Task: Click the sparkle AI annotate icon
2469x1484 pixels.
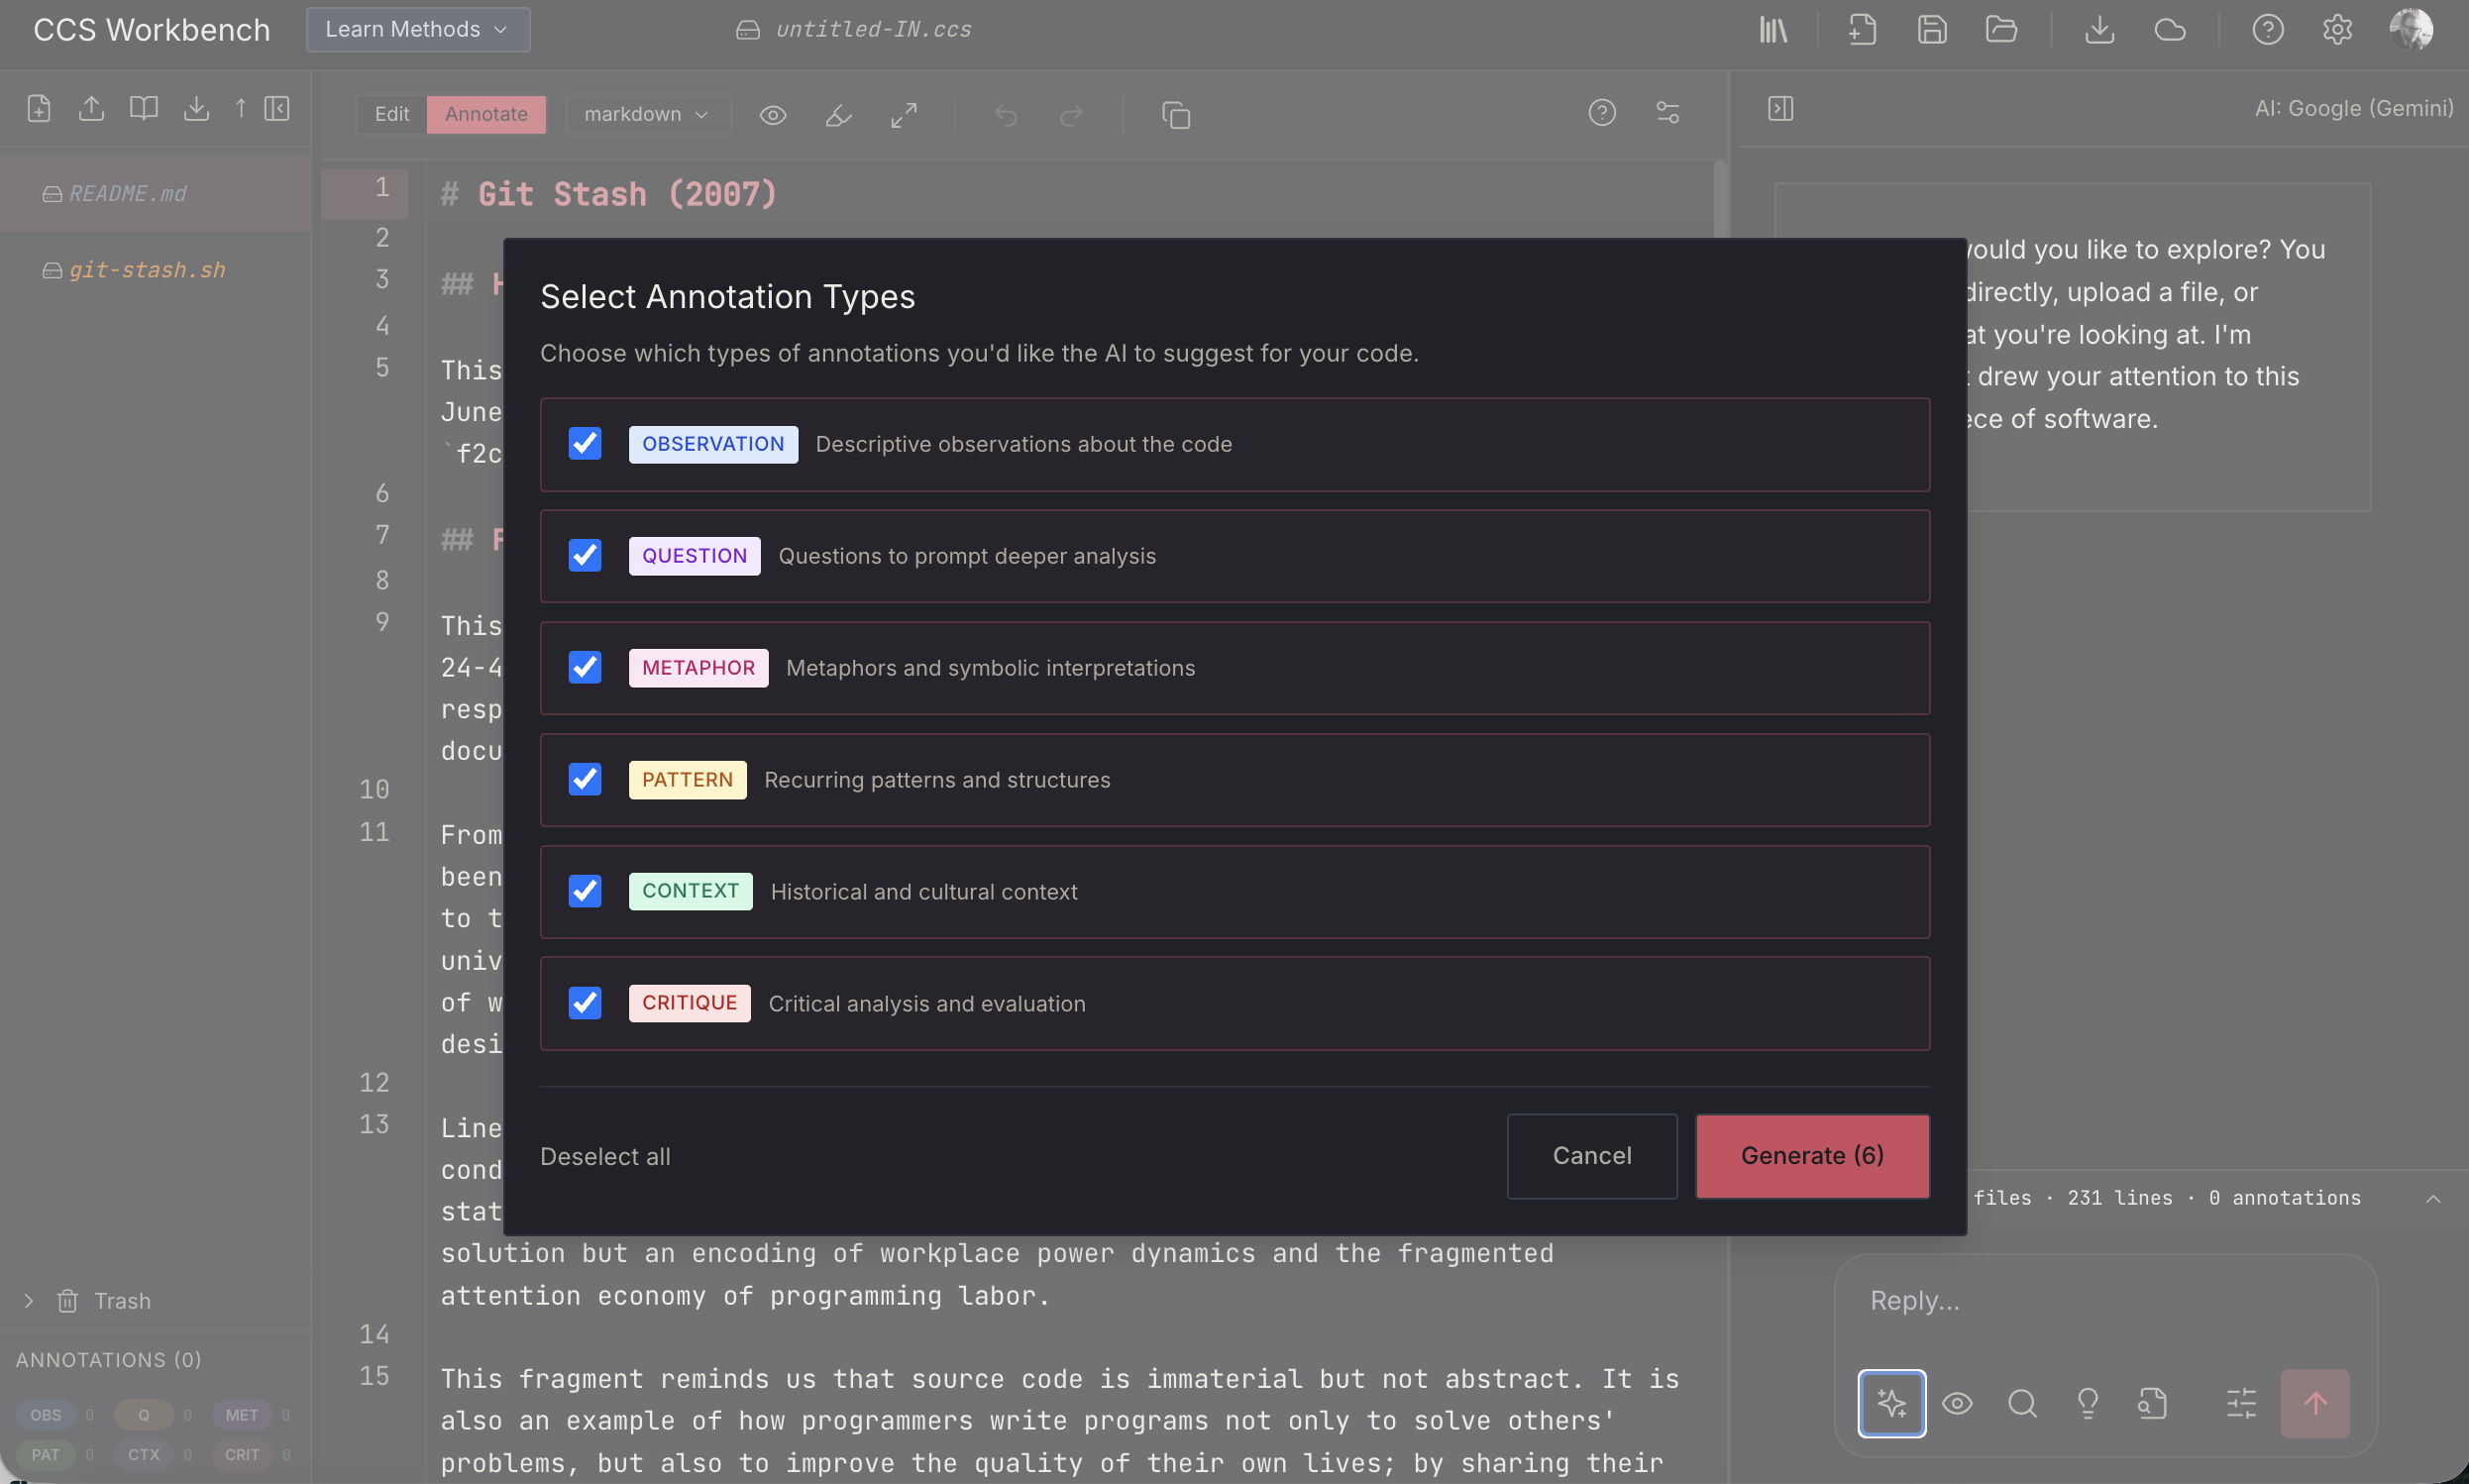Action: coord(1891,1403)
